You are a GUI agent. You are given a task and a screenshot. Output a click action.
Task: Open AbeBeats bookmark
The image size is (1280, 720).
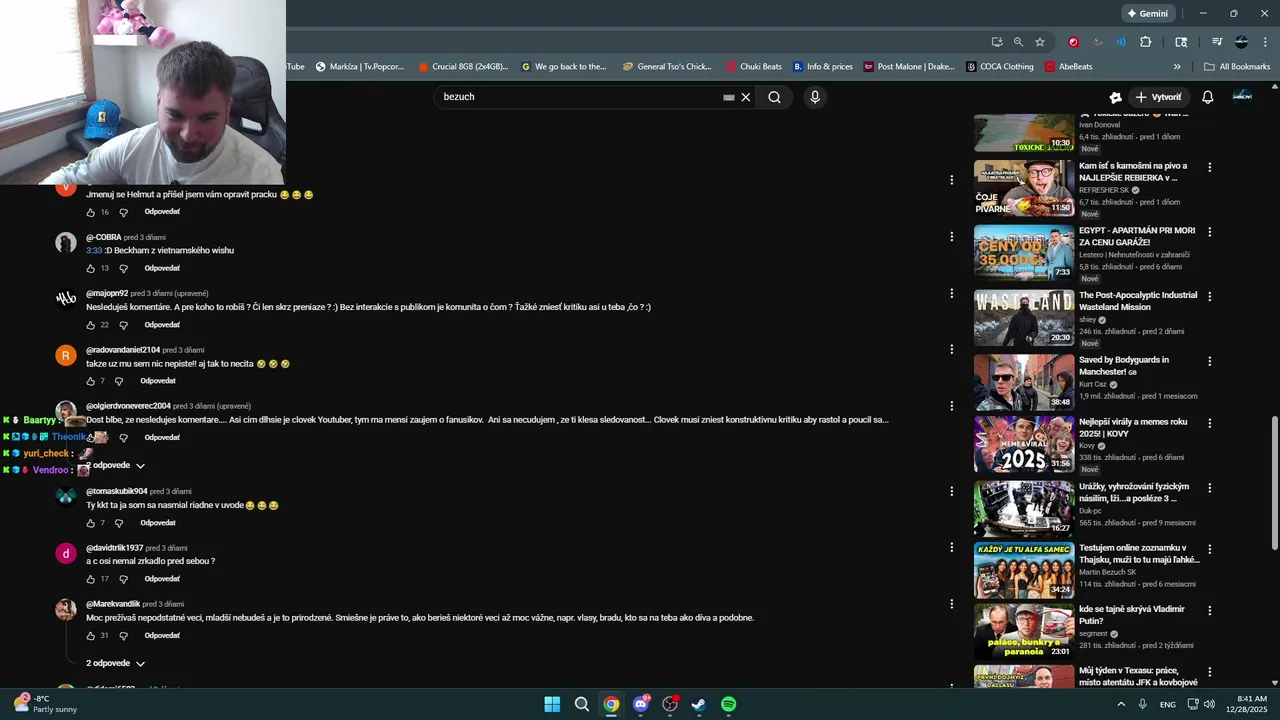point(1068,67)
